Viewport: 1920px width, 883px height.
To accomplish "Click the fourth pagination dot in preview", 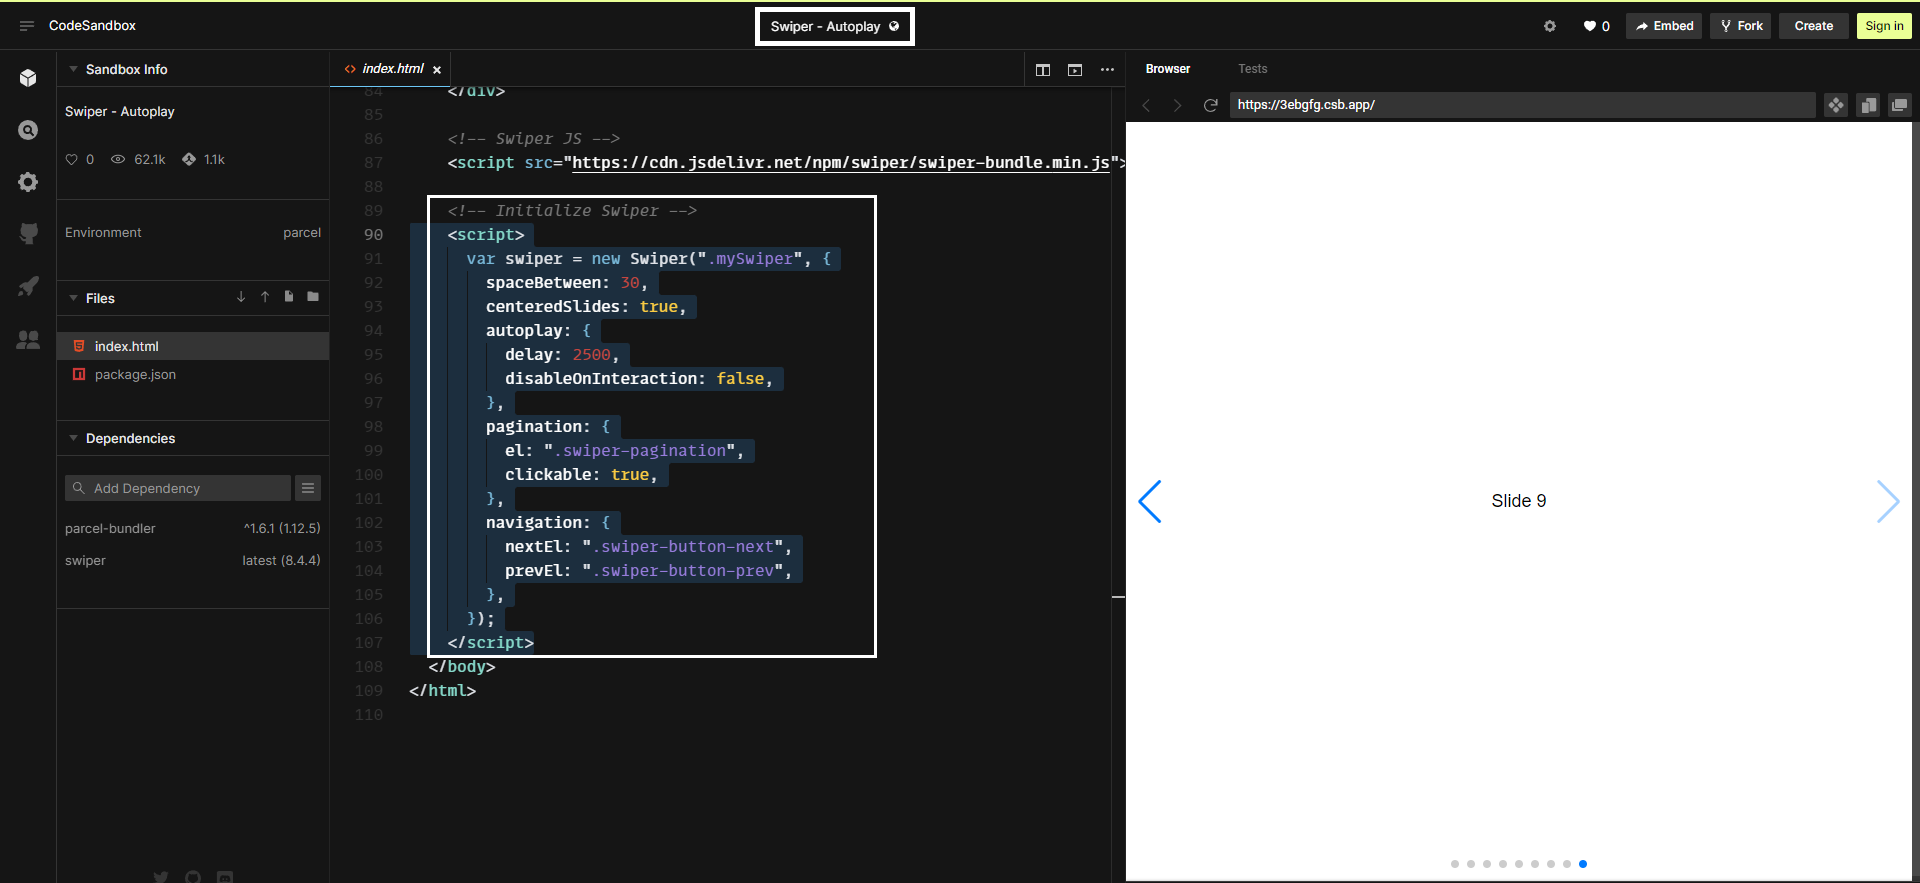I will coord(1503,864).
